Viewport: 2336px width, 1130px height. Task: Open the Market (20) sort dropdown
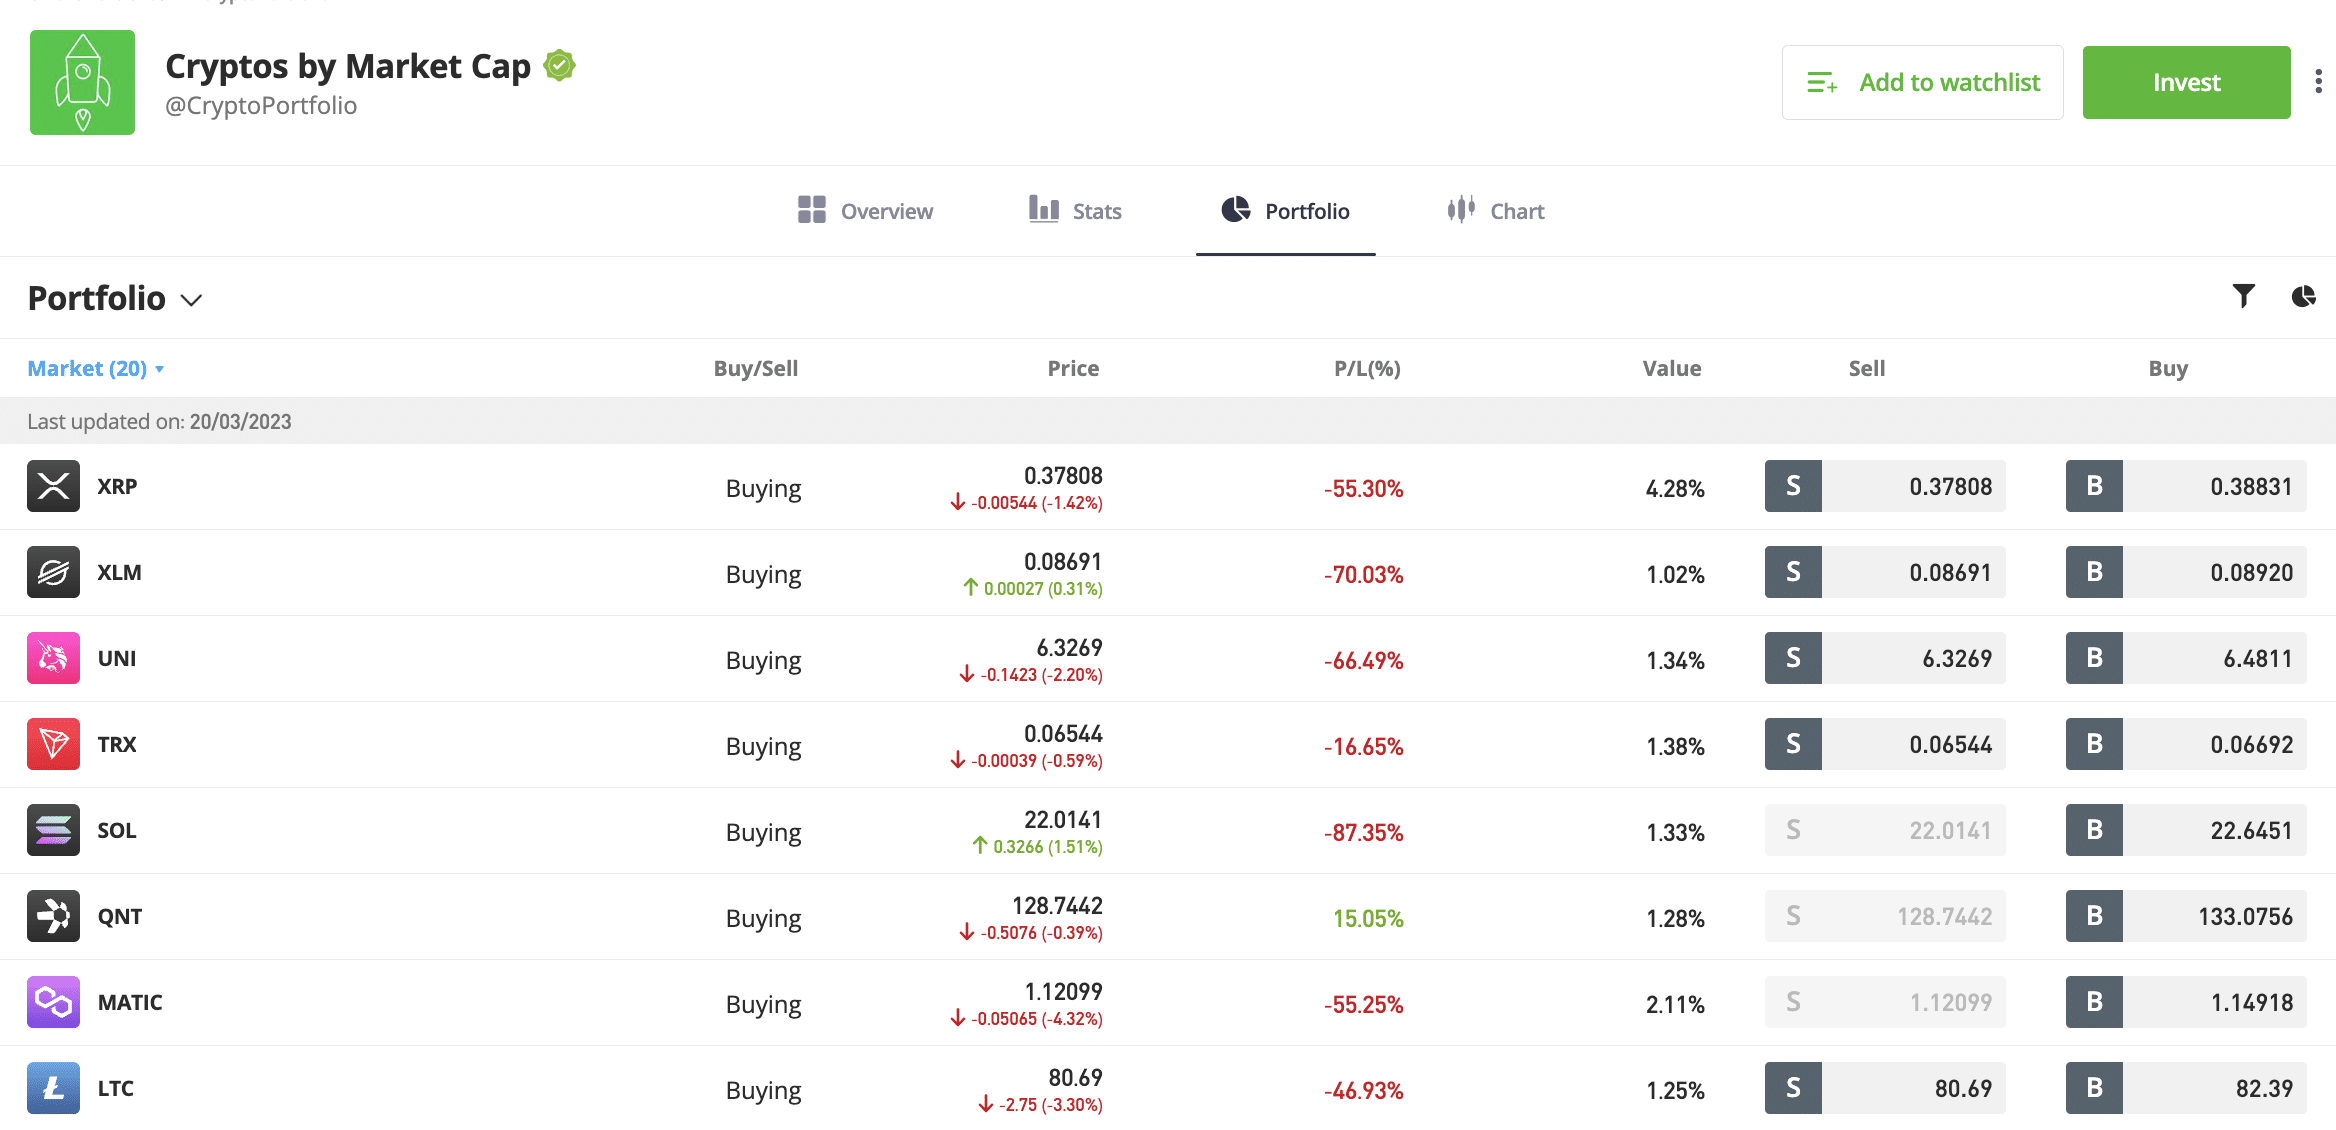(x=96, y=369)
